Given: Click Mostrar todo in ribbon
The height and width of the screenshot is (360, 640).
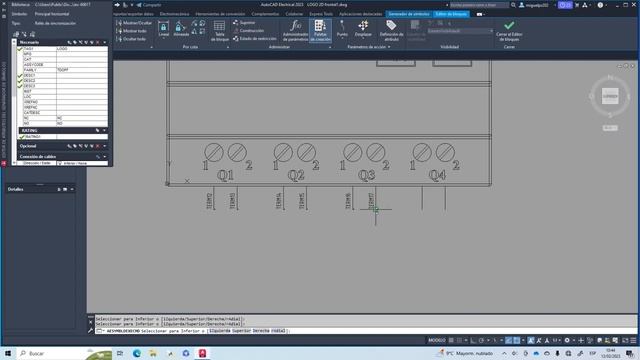Looking at the screenshot, I should pos(131,31).
